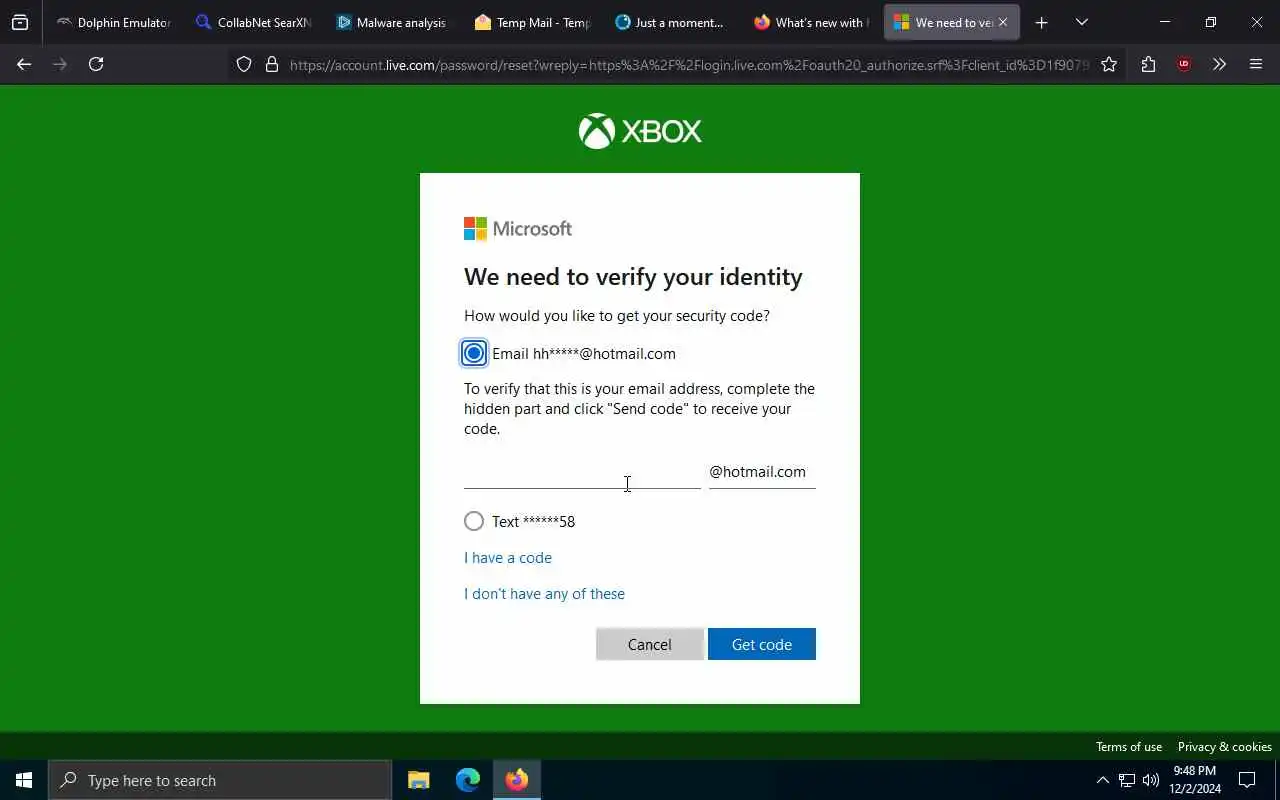Click the Firefox View icon in the tab bar
This screenshot has height=800, width=1280.
(20, 22)
